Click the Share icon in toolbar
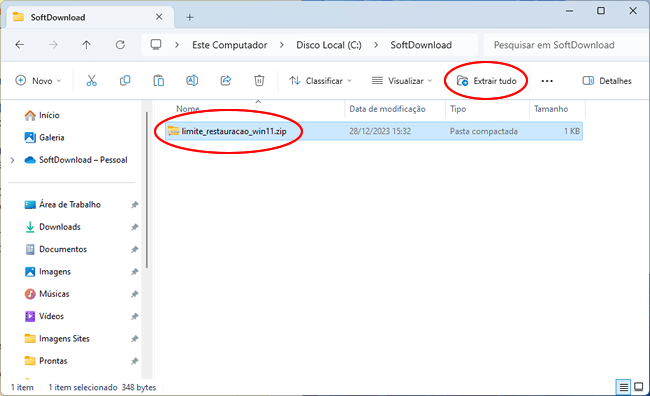650x396 pixels. click(x=226, y=80)
